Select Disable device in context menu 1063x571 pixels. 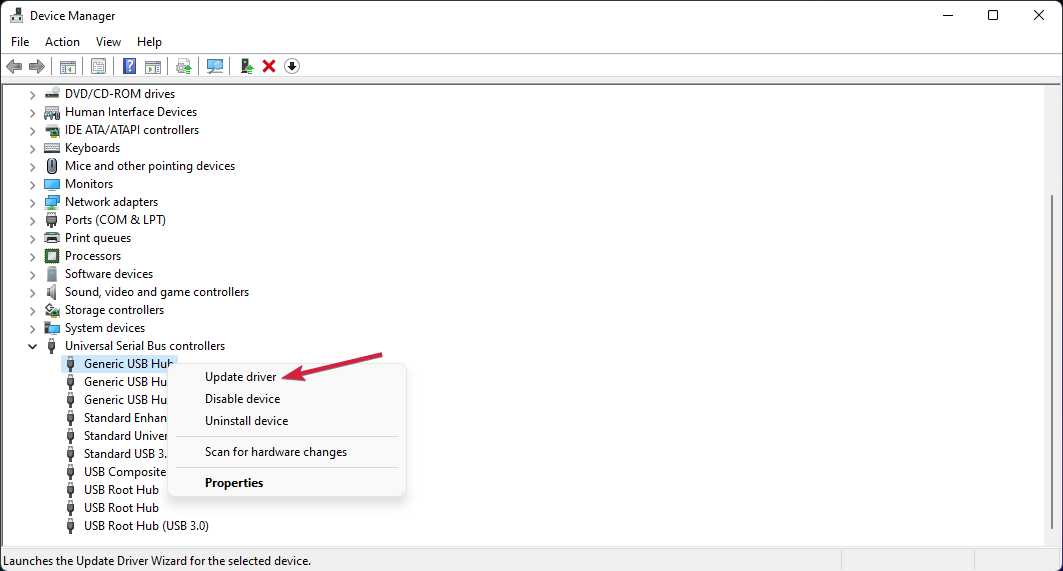pos(242,399)
